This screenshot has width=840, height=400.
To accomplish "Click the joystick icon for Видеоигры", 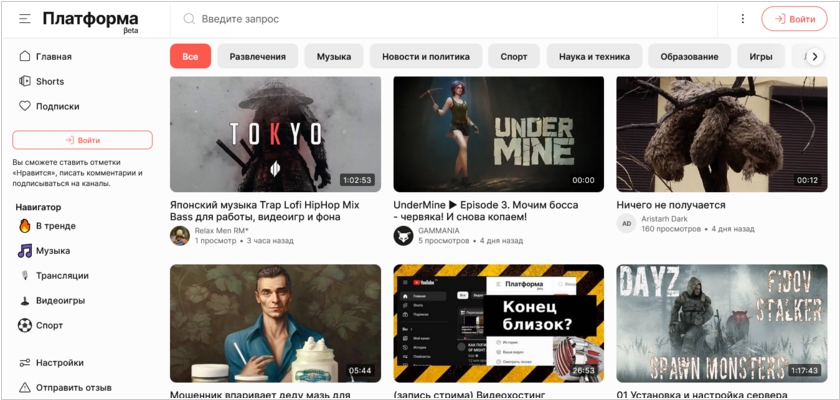I will click(x=25, y=300).
